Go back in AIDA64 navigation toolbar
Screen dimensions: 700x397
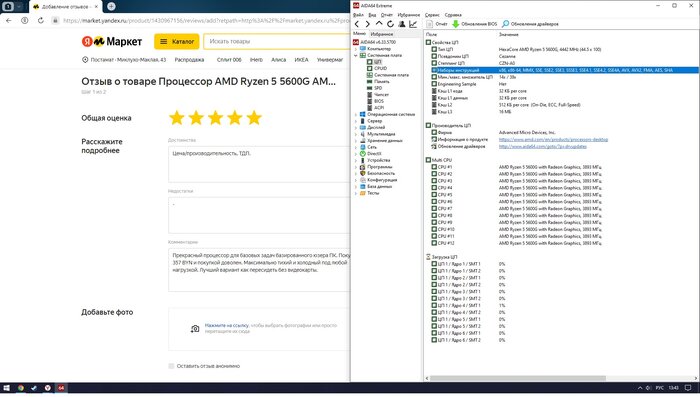[357, 24]
